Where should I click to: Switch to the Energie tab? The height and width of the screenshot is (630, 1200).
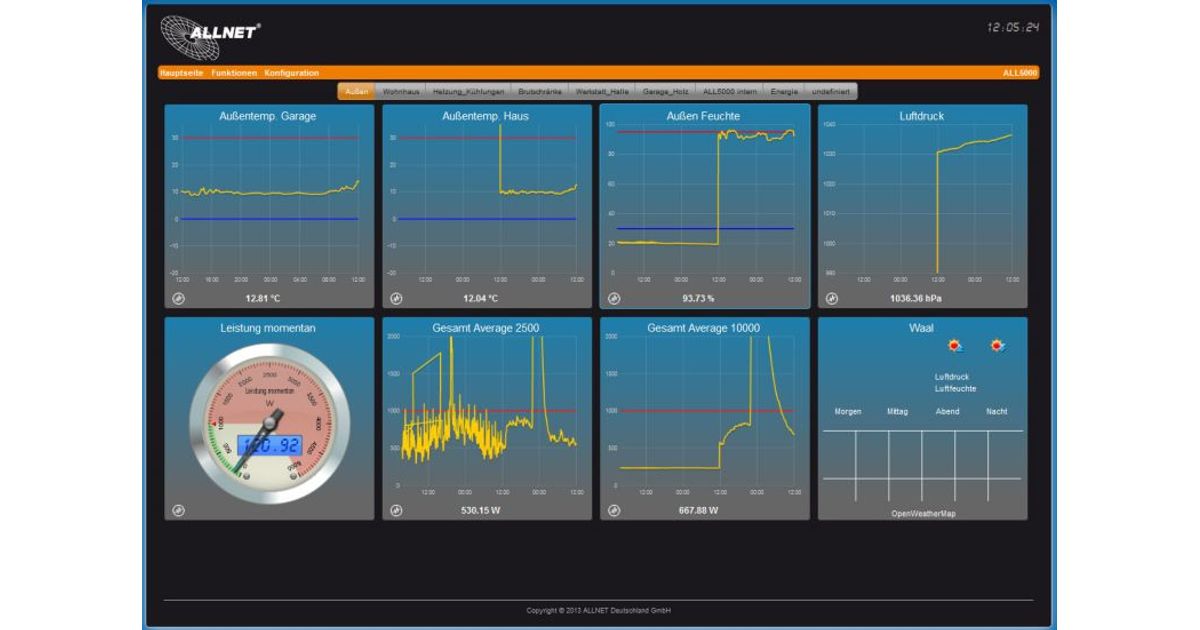pyautogui.click(x=784, y=92)
